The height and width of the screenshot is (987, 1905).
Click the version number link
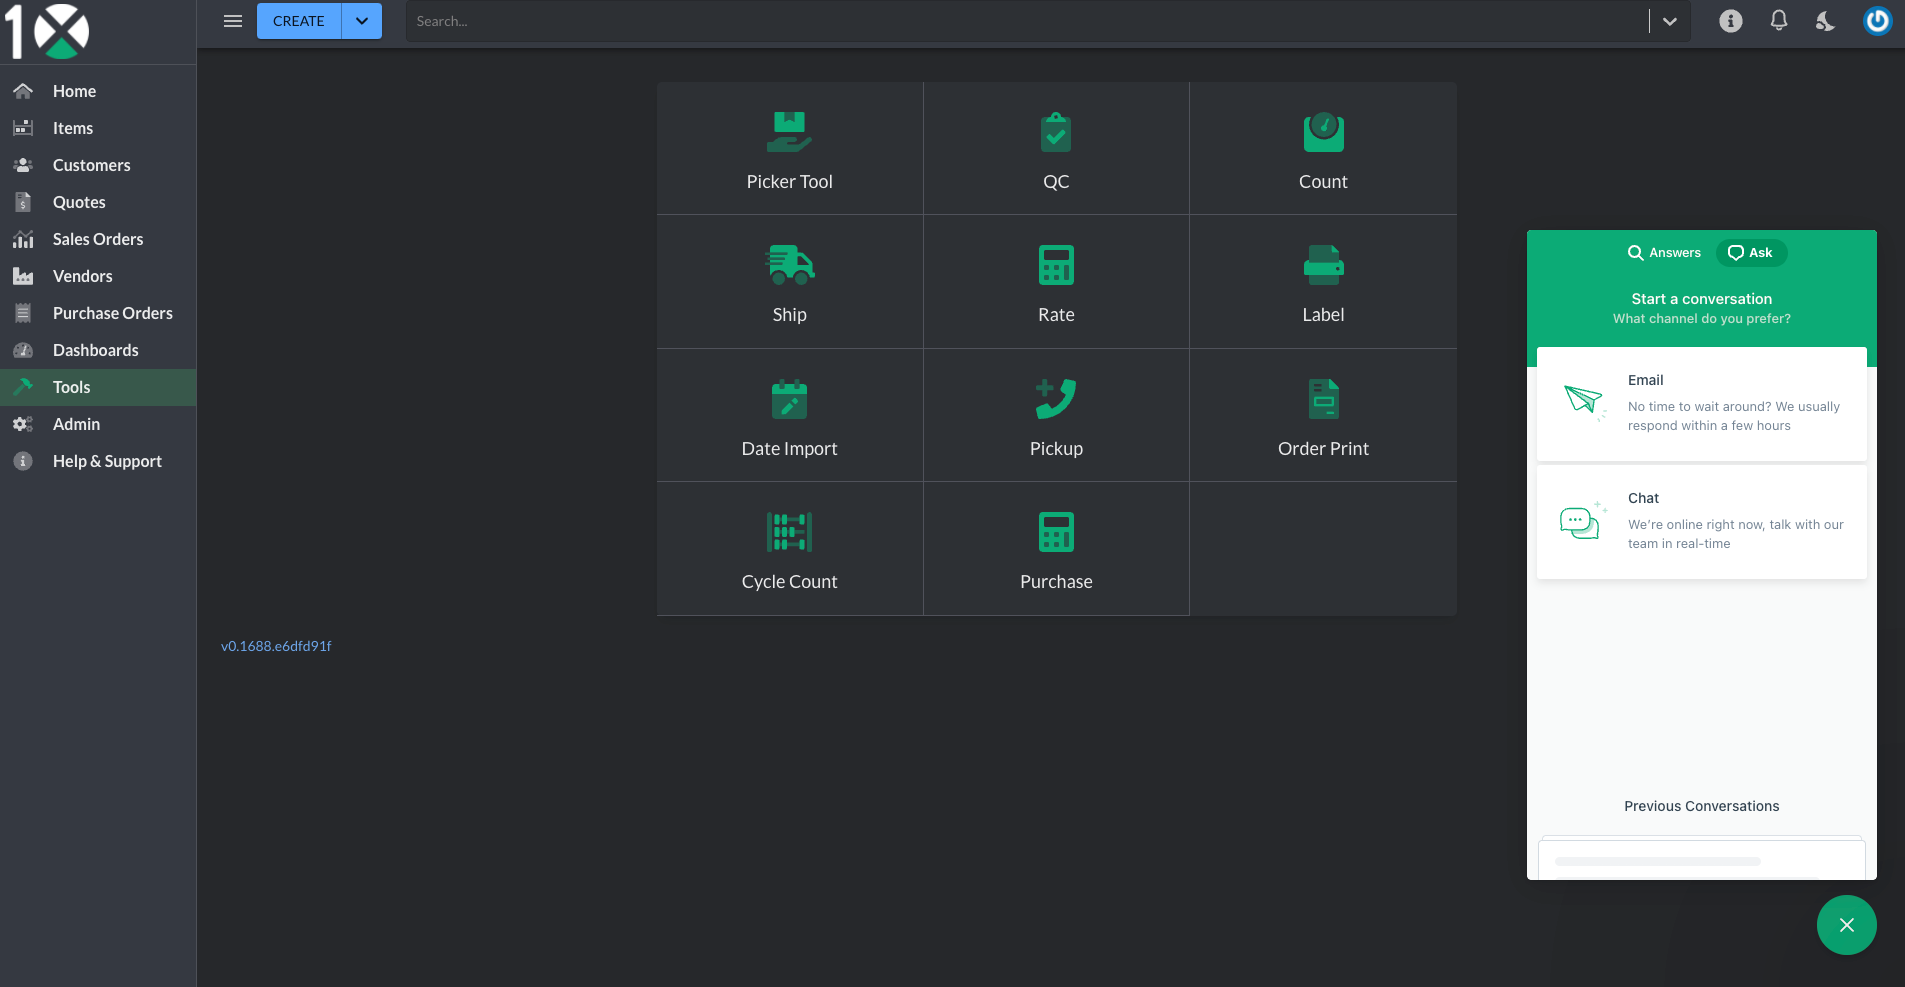(x=276, y=646)
